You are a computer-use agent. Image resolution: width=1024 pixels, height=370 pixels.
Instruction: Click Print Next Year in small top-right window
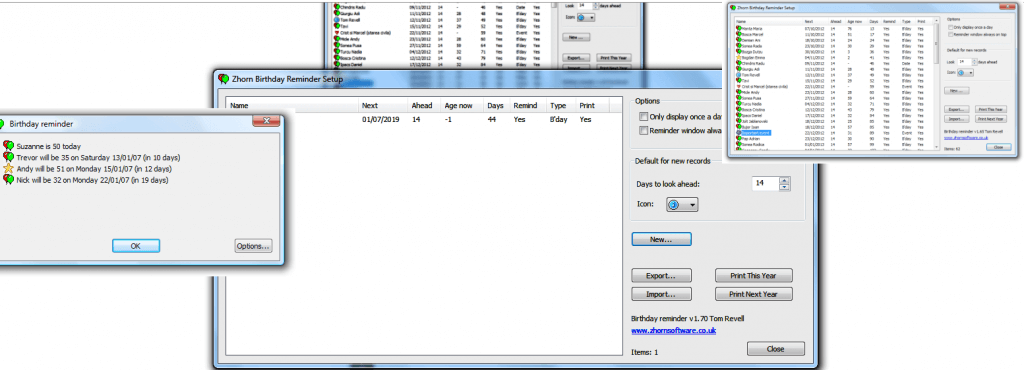[x=991, y=119]
